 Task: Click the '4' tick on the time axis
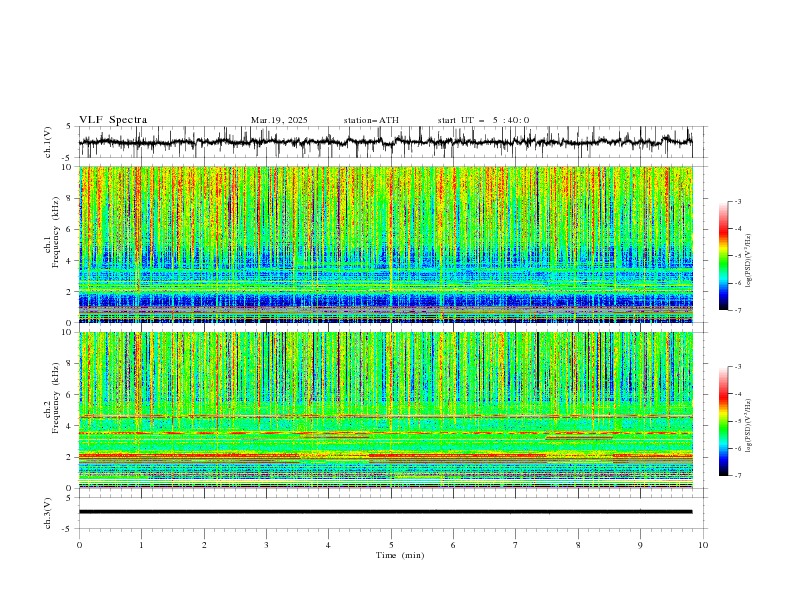(x=328, y=545)
